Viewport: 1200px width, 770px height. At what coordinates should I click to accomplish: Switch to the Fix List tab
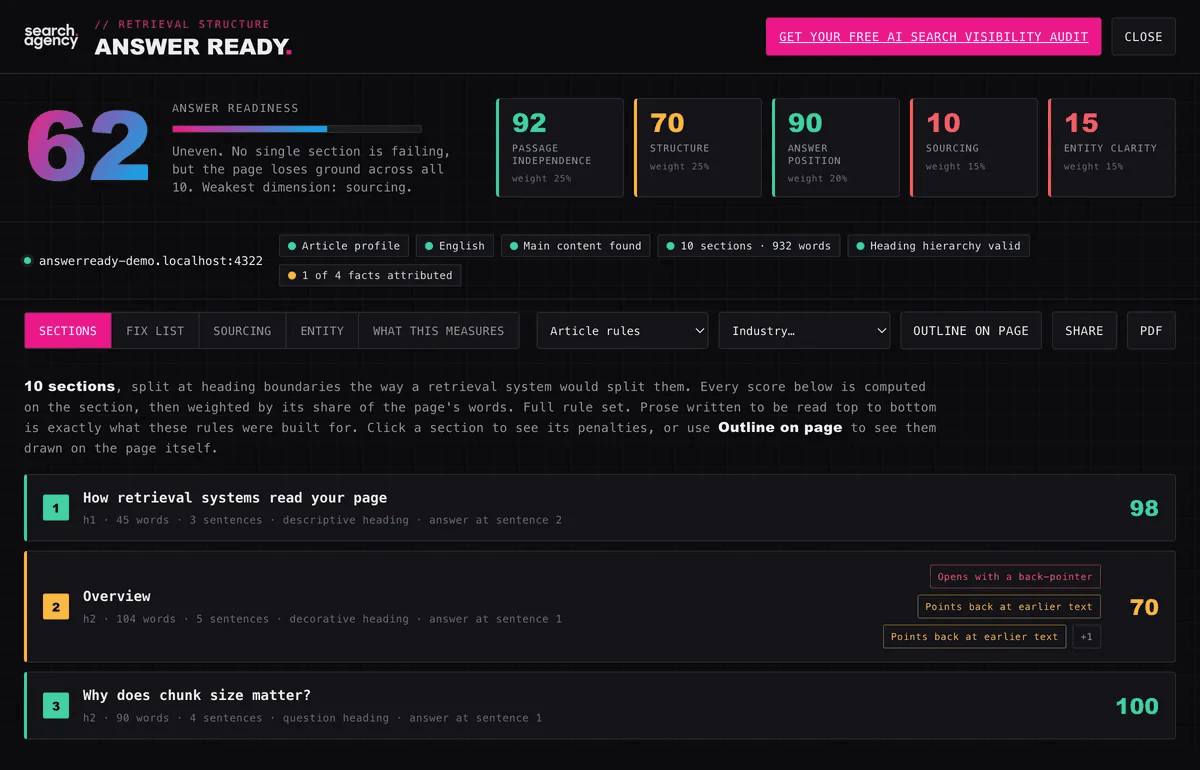click(x=155, y=331)
